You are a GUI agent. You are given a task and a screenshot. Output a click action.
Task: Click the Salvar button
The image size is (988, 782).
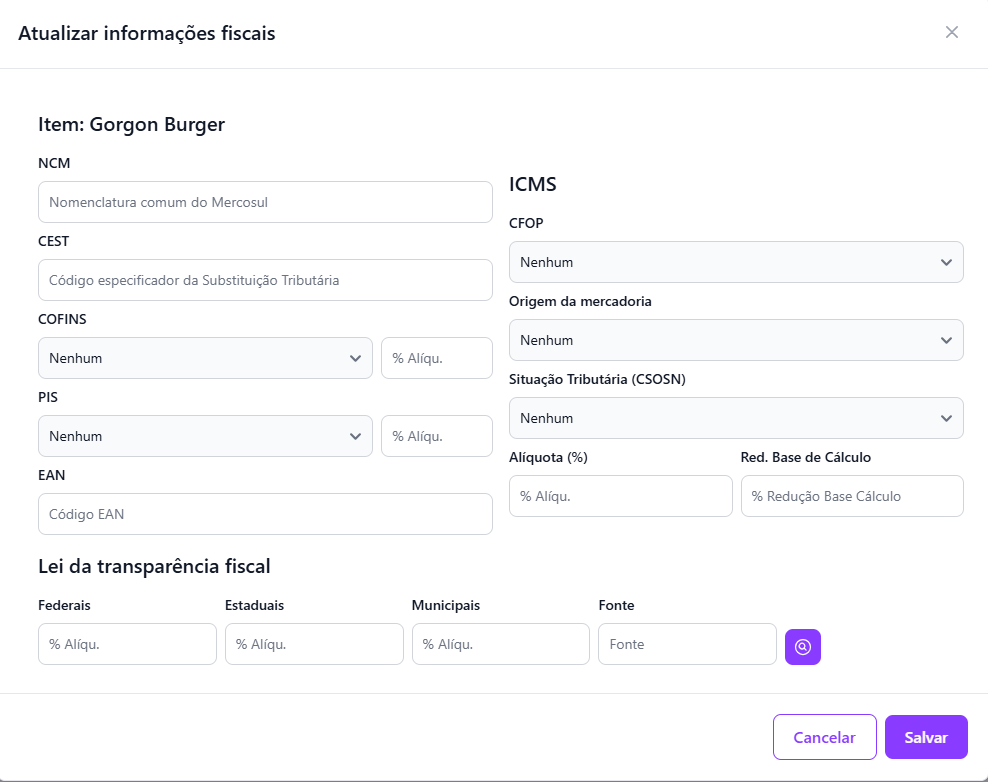click(925, 737)
